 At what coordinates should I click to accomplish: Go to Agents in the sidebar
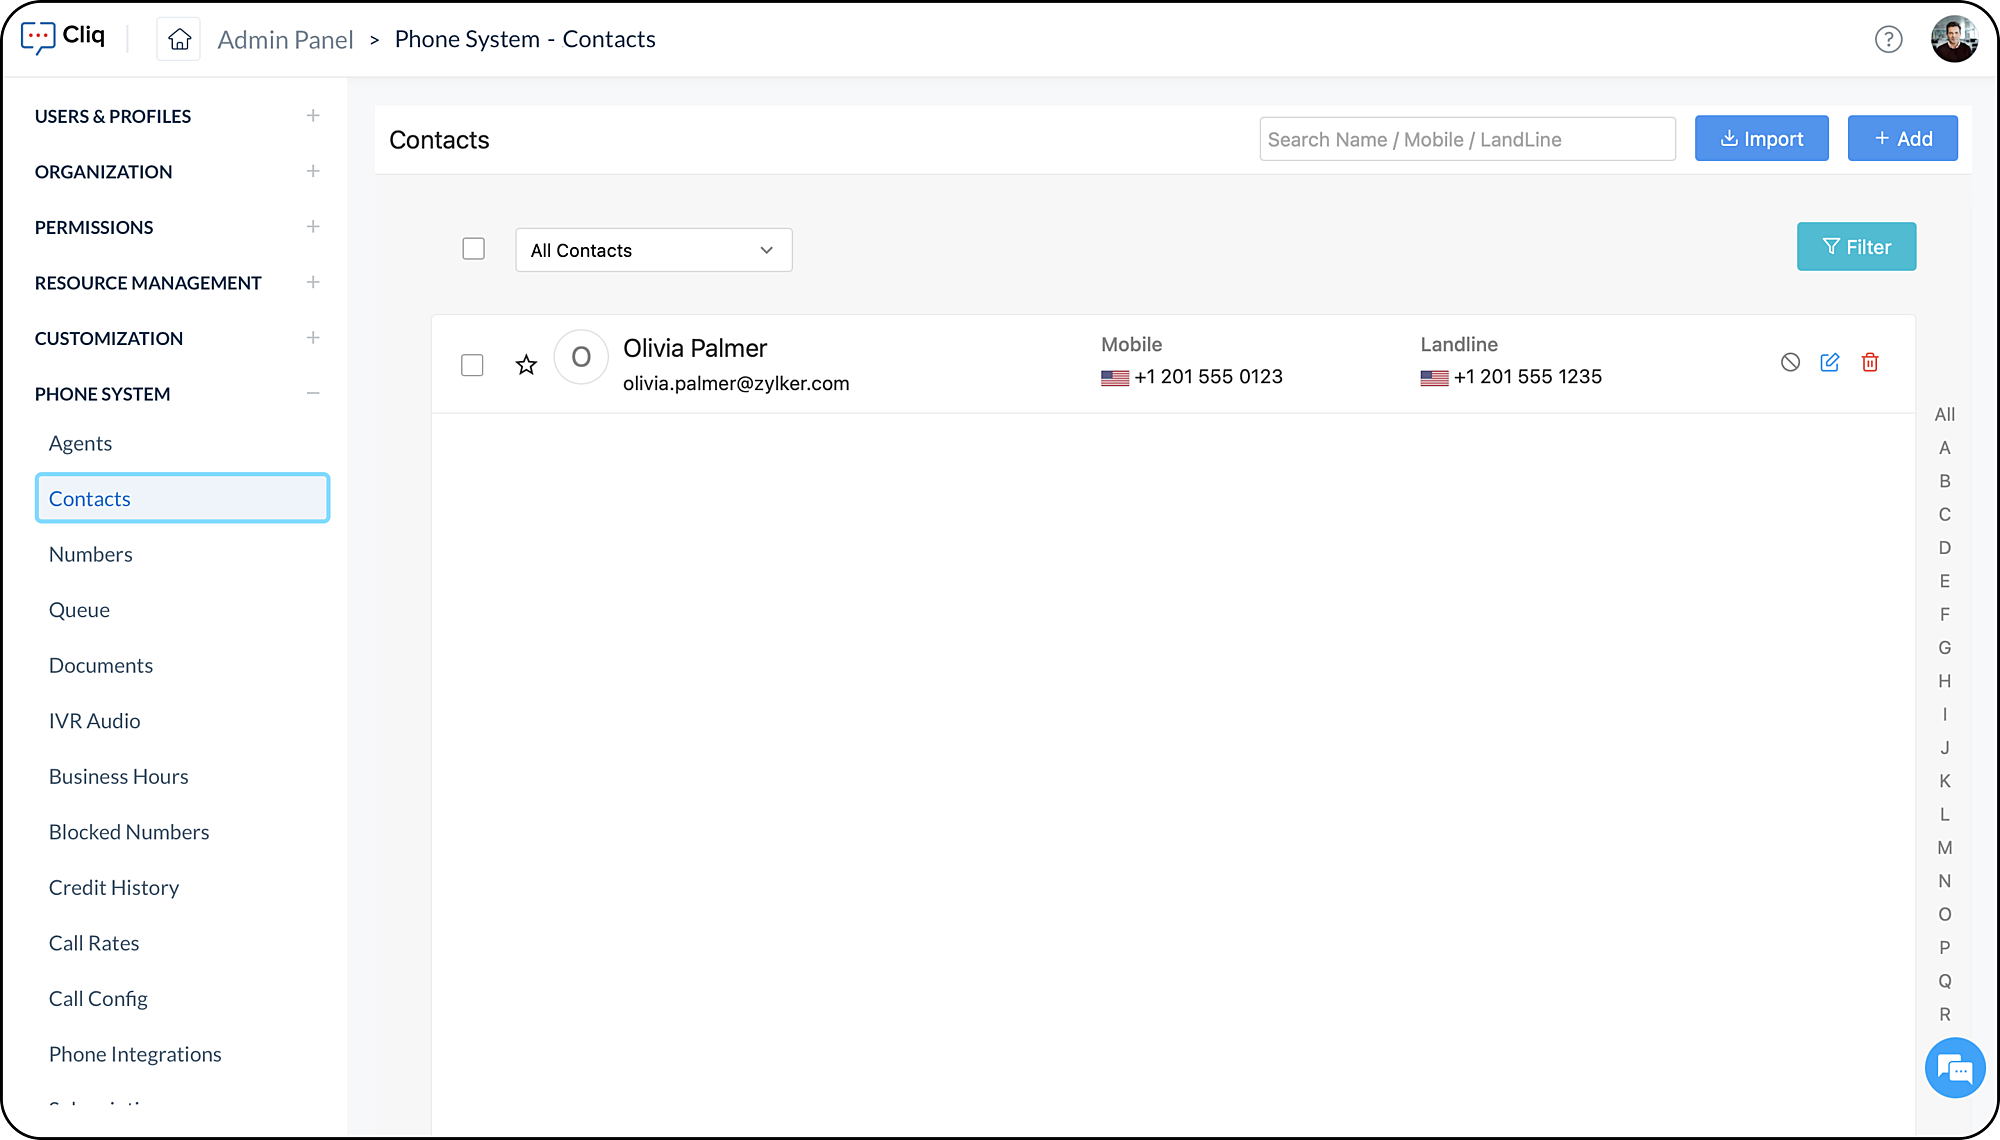80,443
